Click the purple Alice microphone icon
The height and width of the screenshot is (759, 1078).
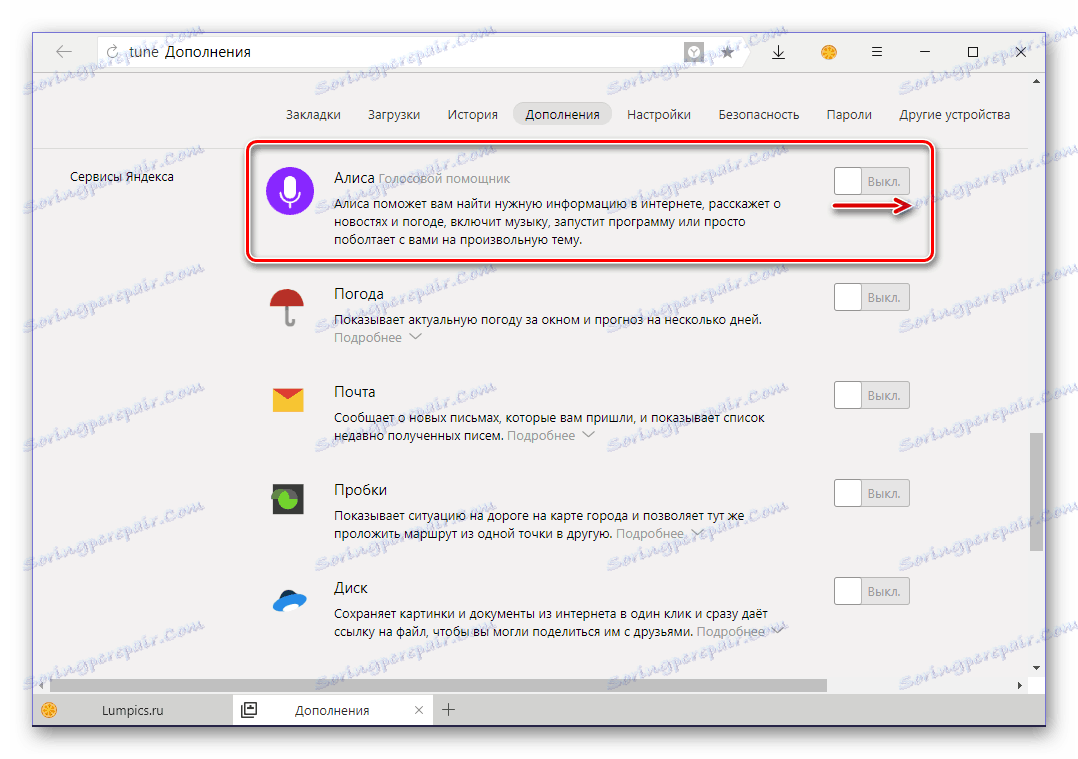(290, 191)
